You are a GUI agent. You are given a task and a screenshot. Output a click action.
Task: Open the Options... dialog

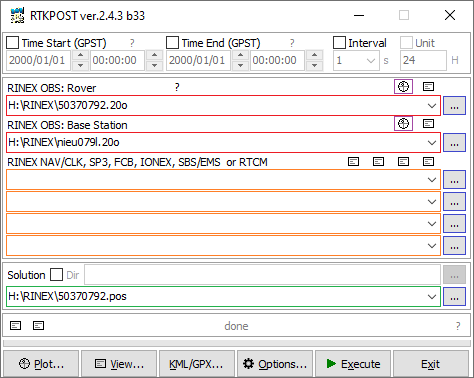(x=275, y=364)
